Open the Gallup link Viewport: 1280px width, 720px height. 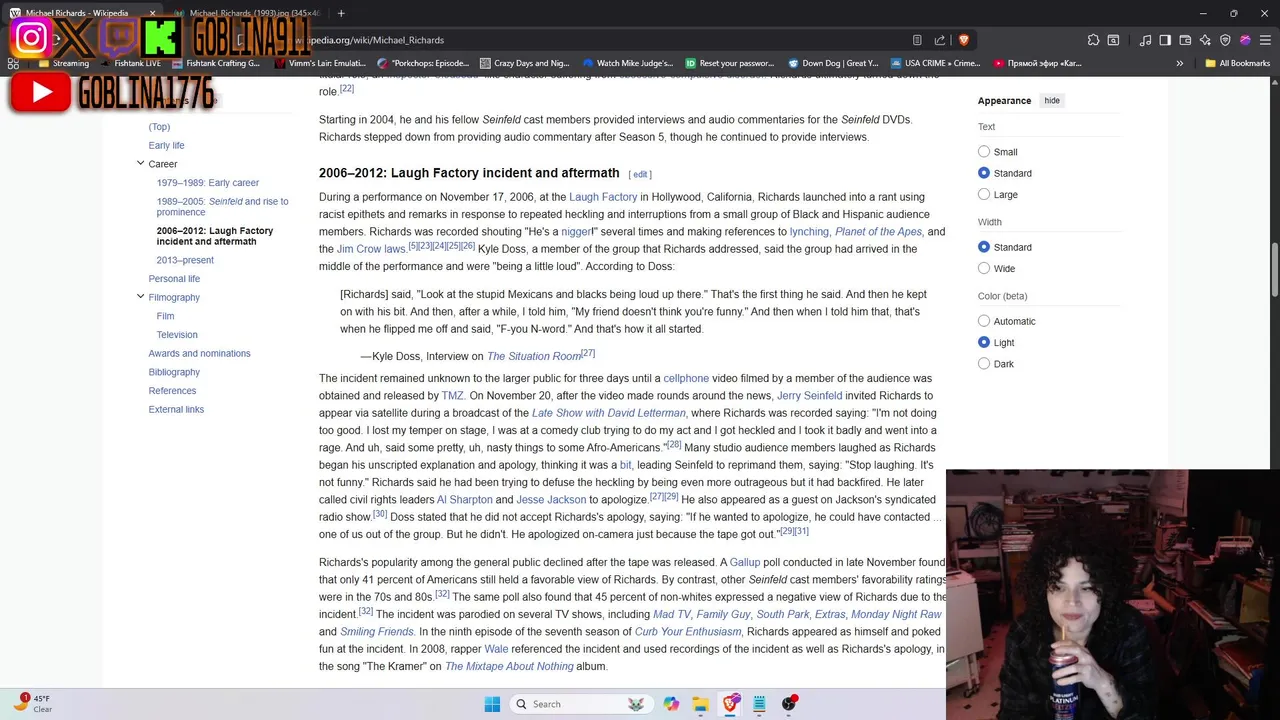click(x=745, y=563)
